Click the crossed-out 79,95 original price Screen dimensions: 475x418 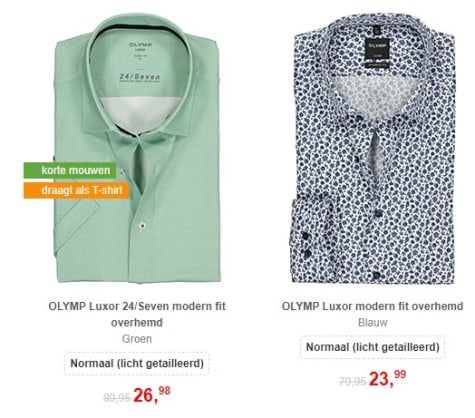point(352,381)
